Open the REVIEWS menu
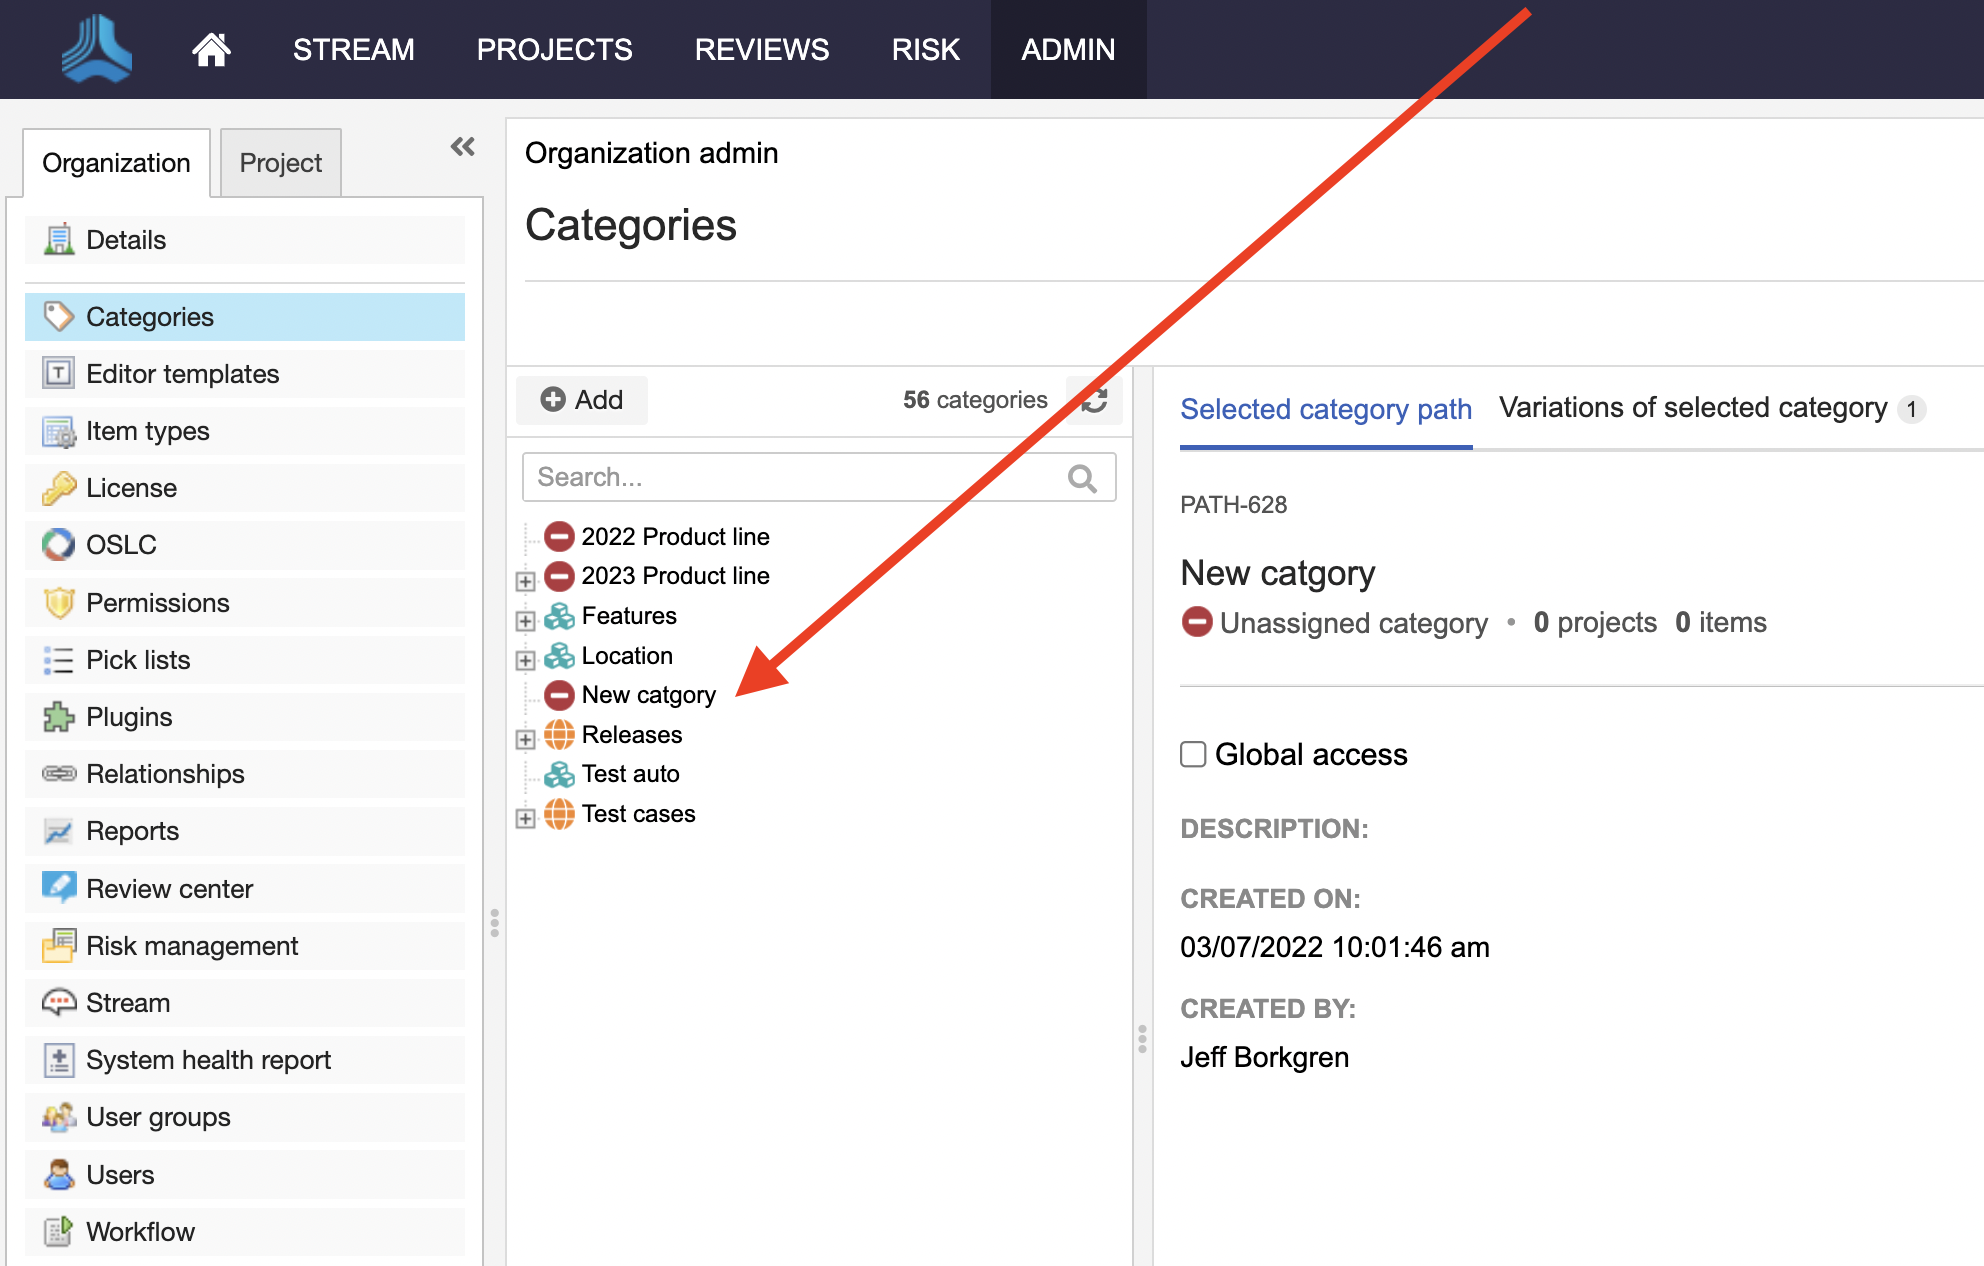 click(x=762, y=49)
